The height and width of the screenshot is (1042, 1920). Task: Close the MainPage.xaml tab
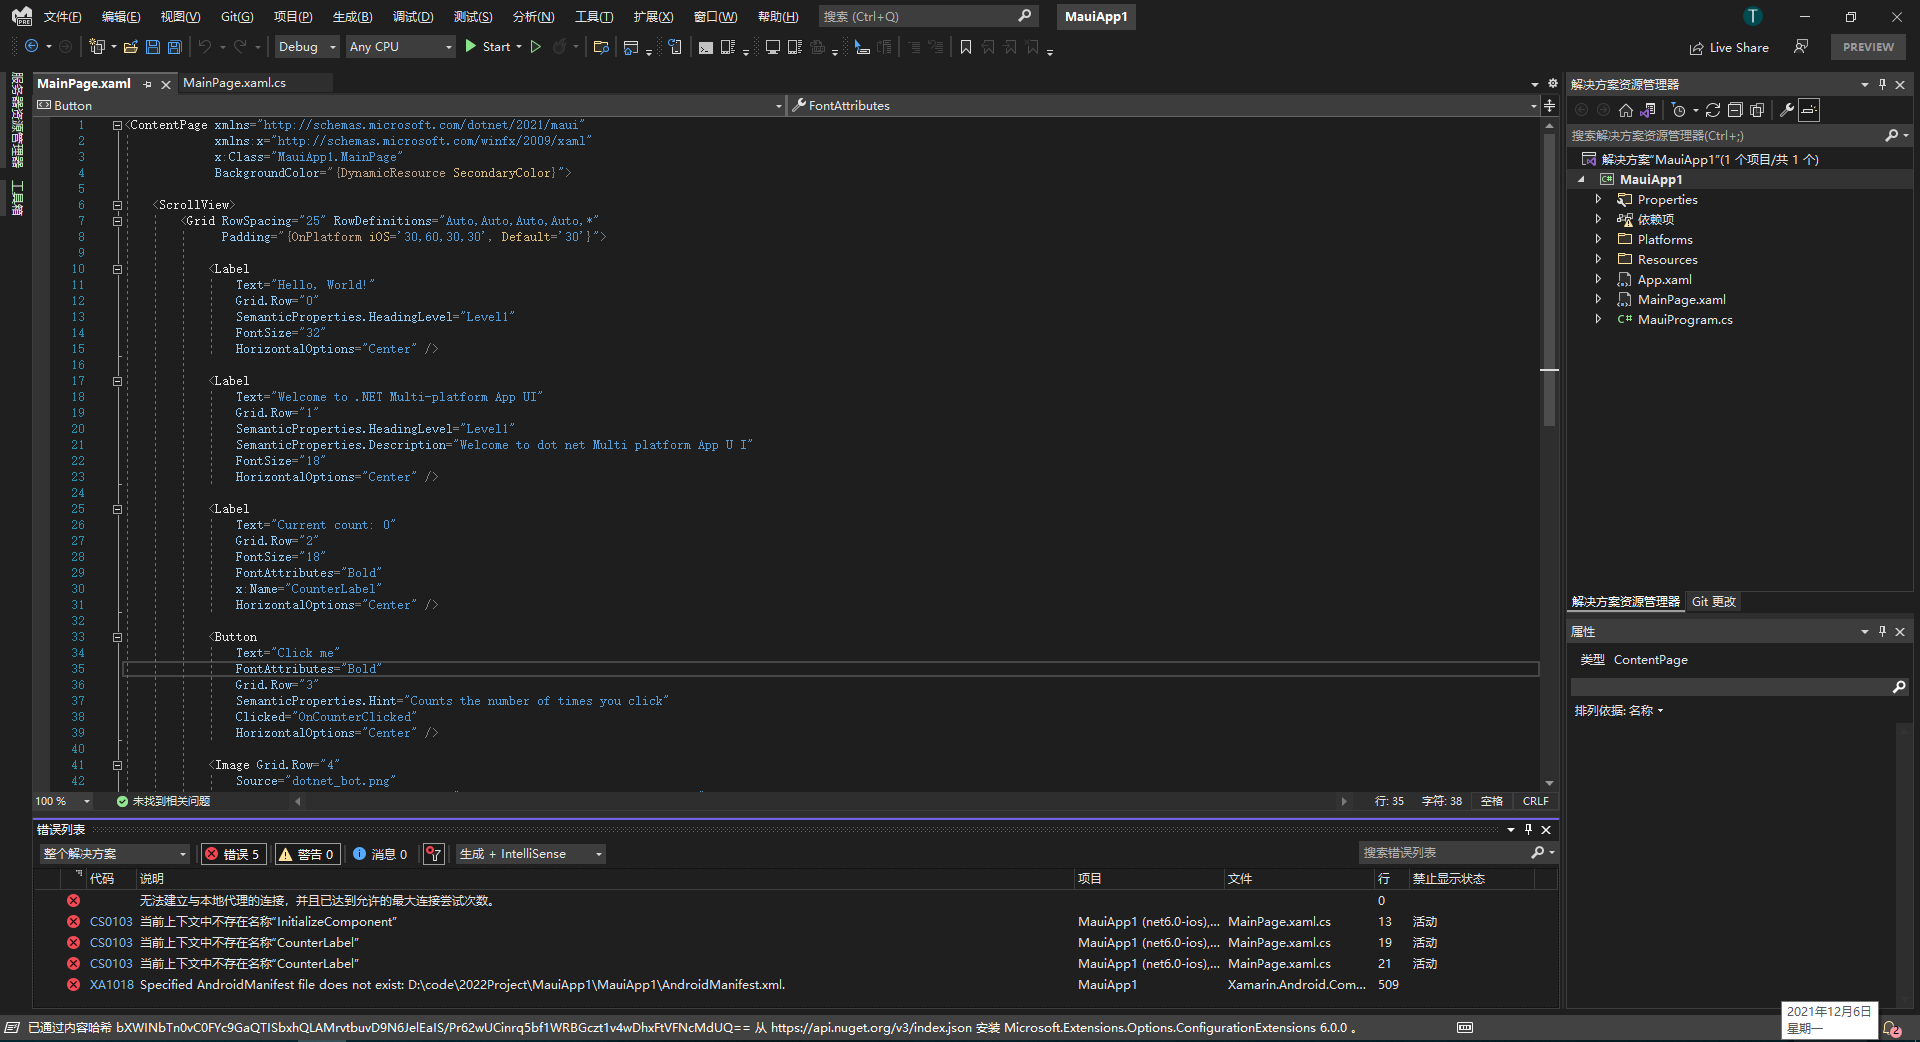(166, 84)
